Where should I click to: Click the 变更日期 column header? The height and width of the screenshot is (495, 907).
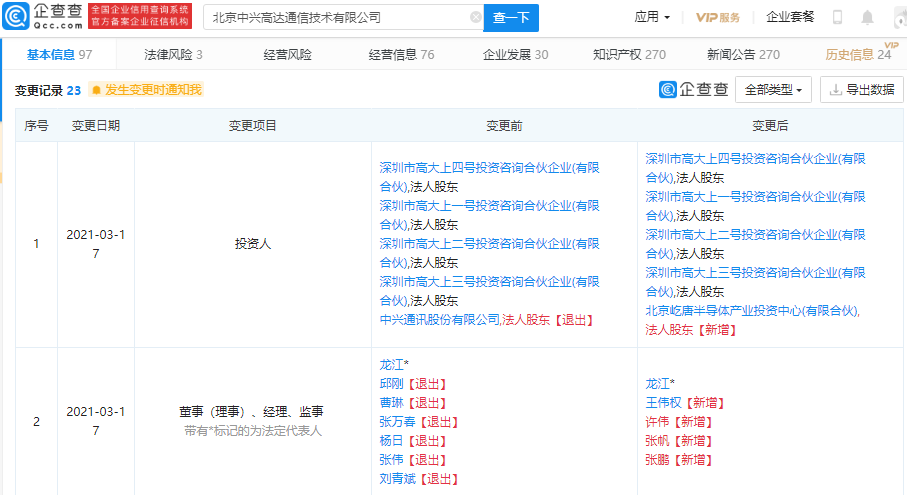96,125
